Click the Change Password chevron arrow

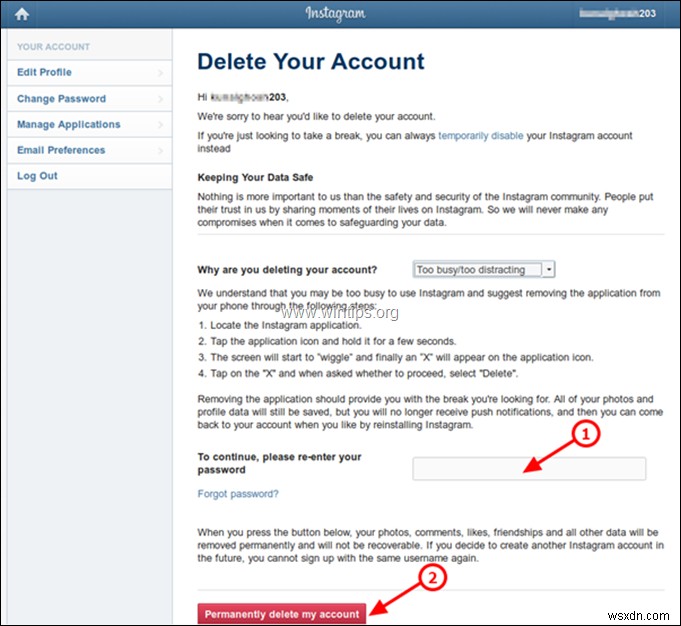click(x=160, y=99)
